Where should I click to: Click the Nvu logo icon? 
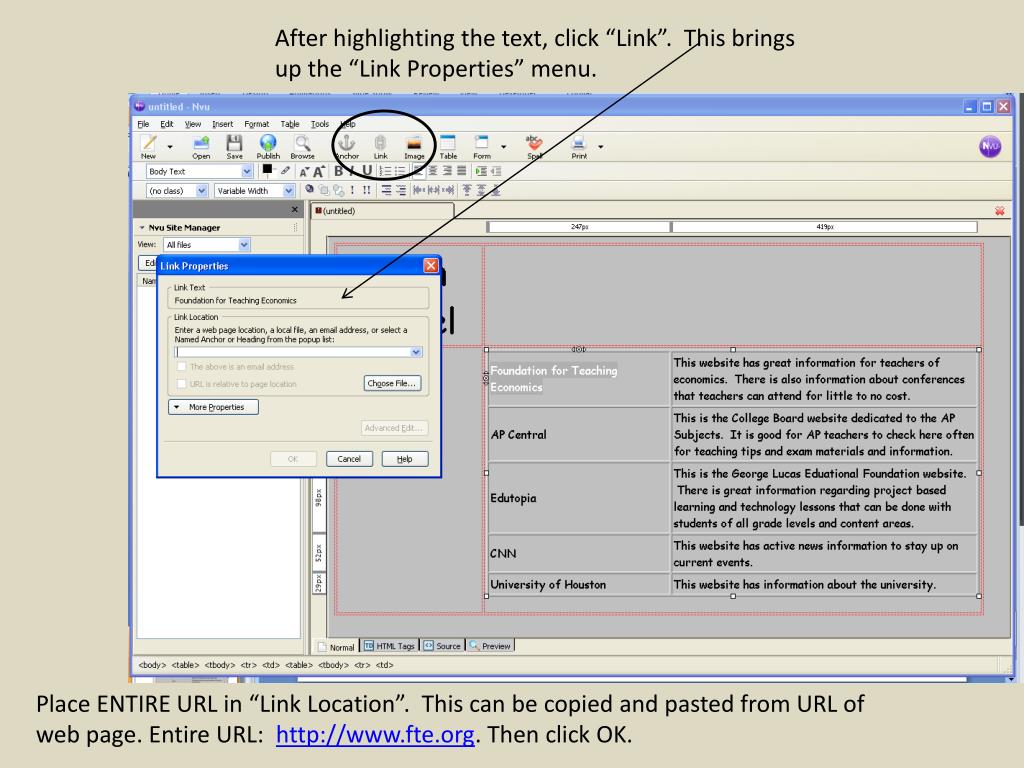pyautogui.click(x=990, y=146)
